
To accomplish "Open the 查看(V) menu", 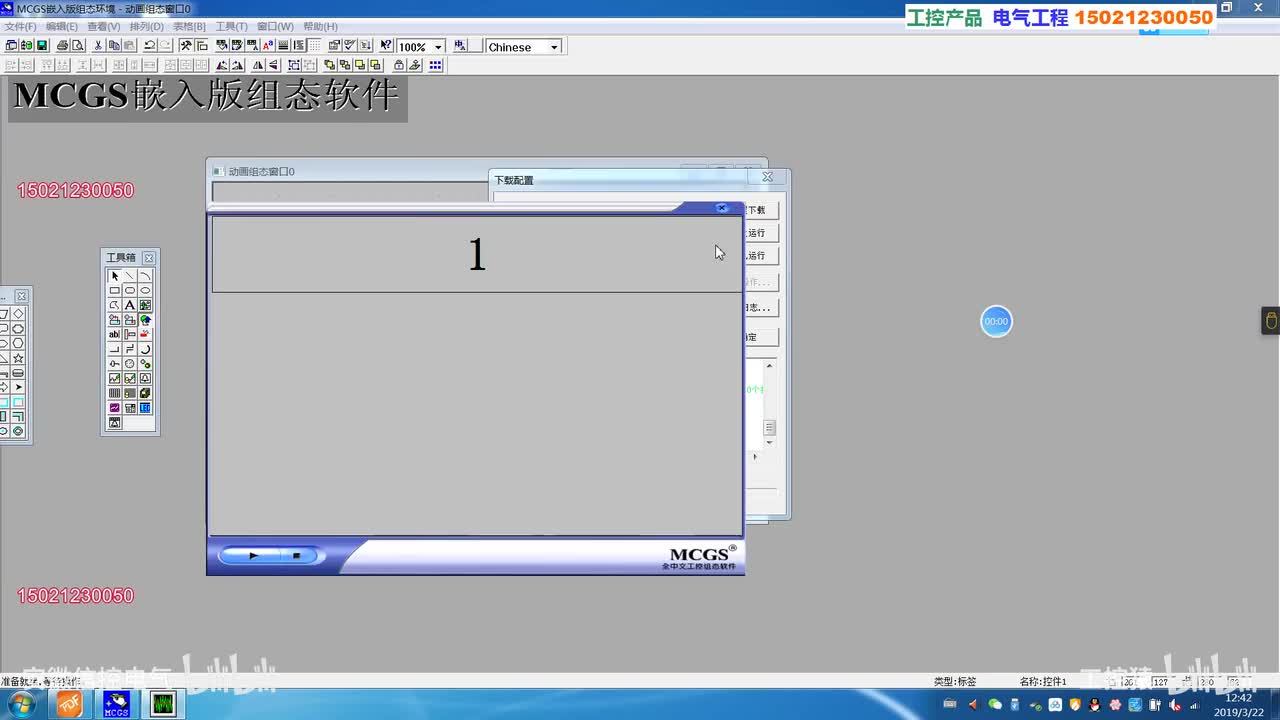I will tap(104, 26).
